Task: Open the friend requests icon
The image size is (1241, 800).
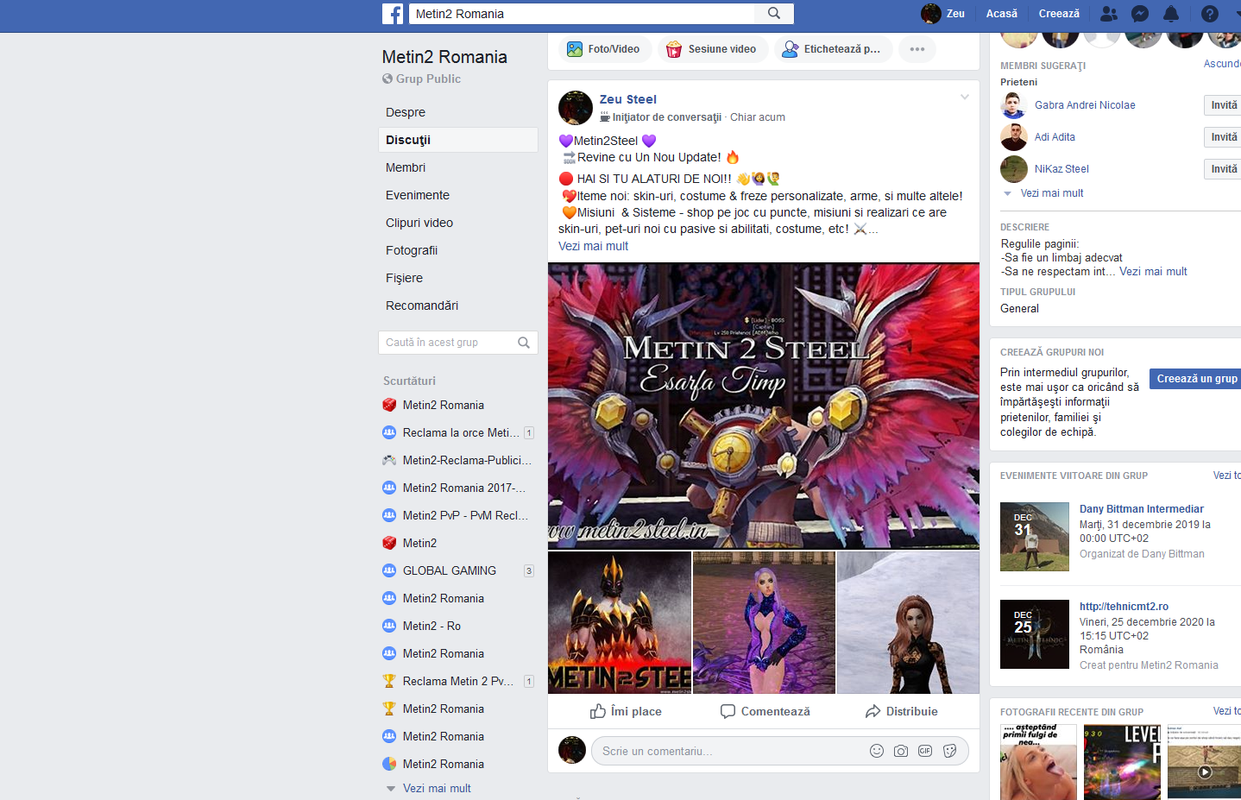Action: pos(1108,14)
